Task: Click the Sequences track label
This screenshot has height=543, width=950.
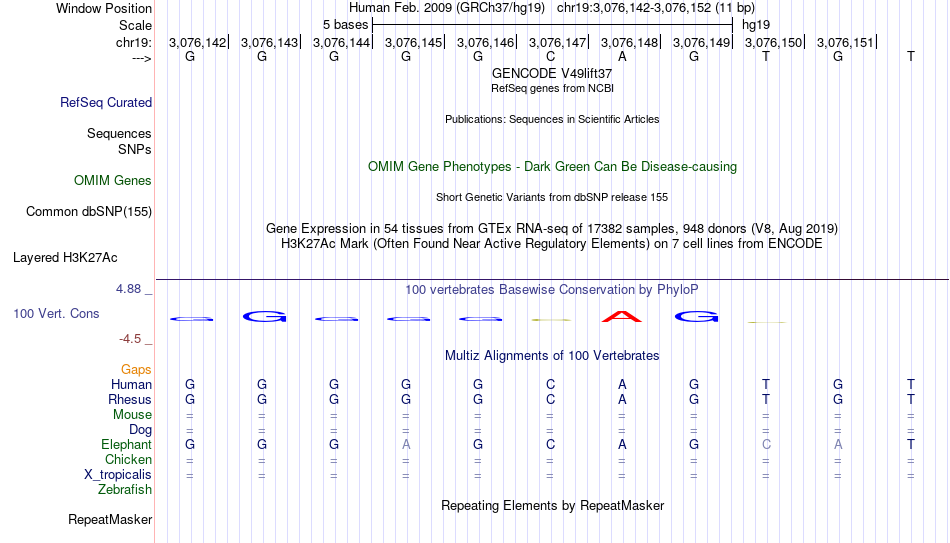Action: coord(119,133)
